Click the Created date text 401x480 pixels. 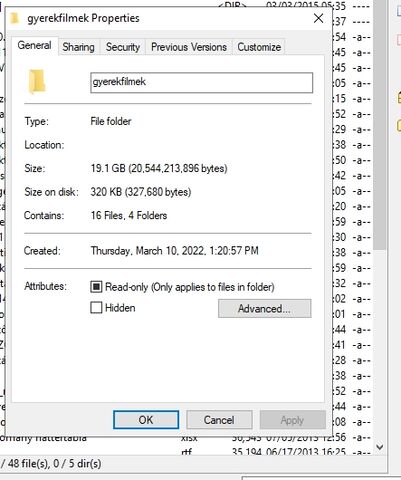(x=175, y=251)
